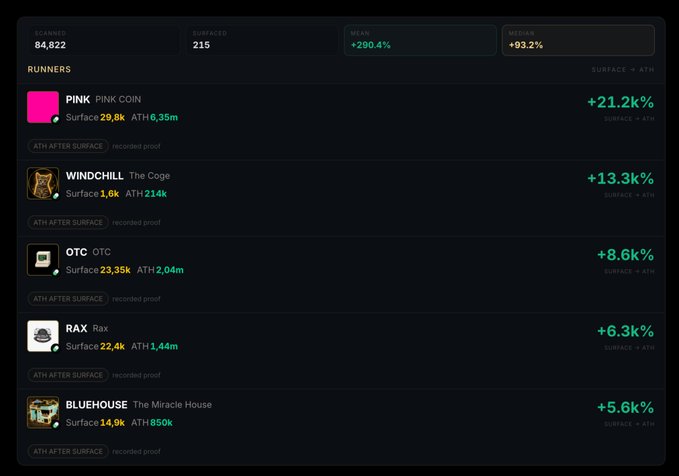Select the Scanned 84,822 stat card
The image size is (679, 476).
click(104, 40)
